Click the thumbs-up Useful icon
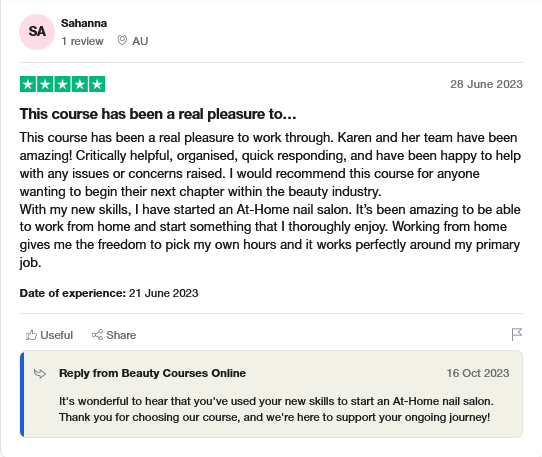Viewport: 542px width, 457px height. tap(31, 335)
